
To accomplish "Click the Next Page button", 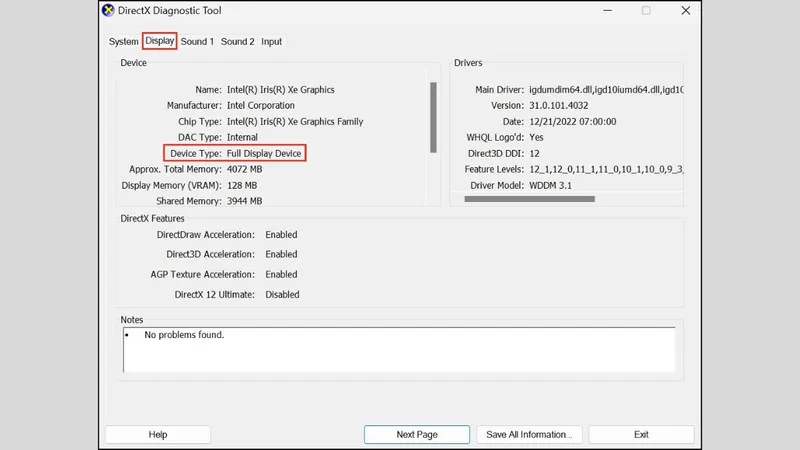I will (417, 434).
